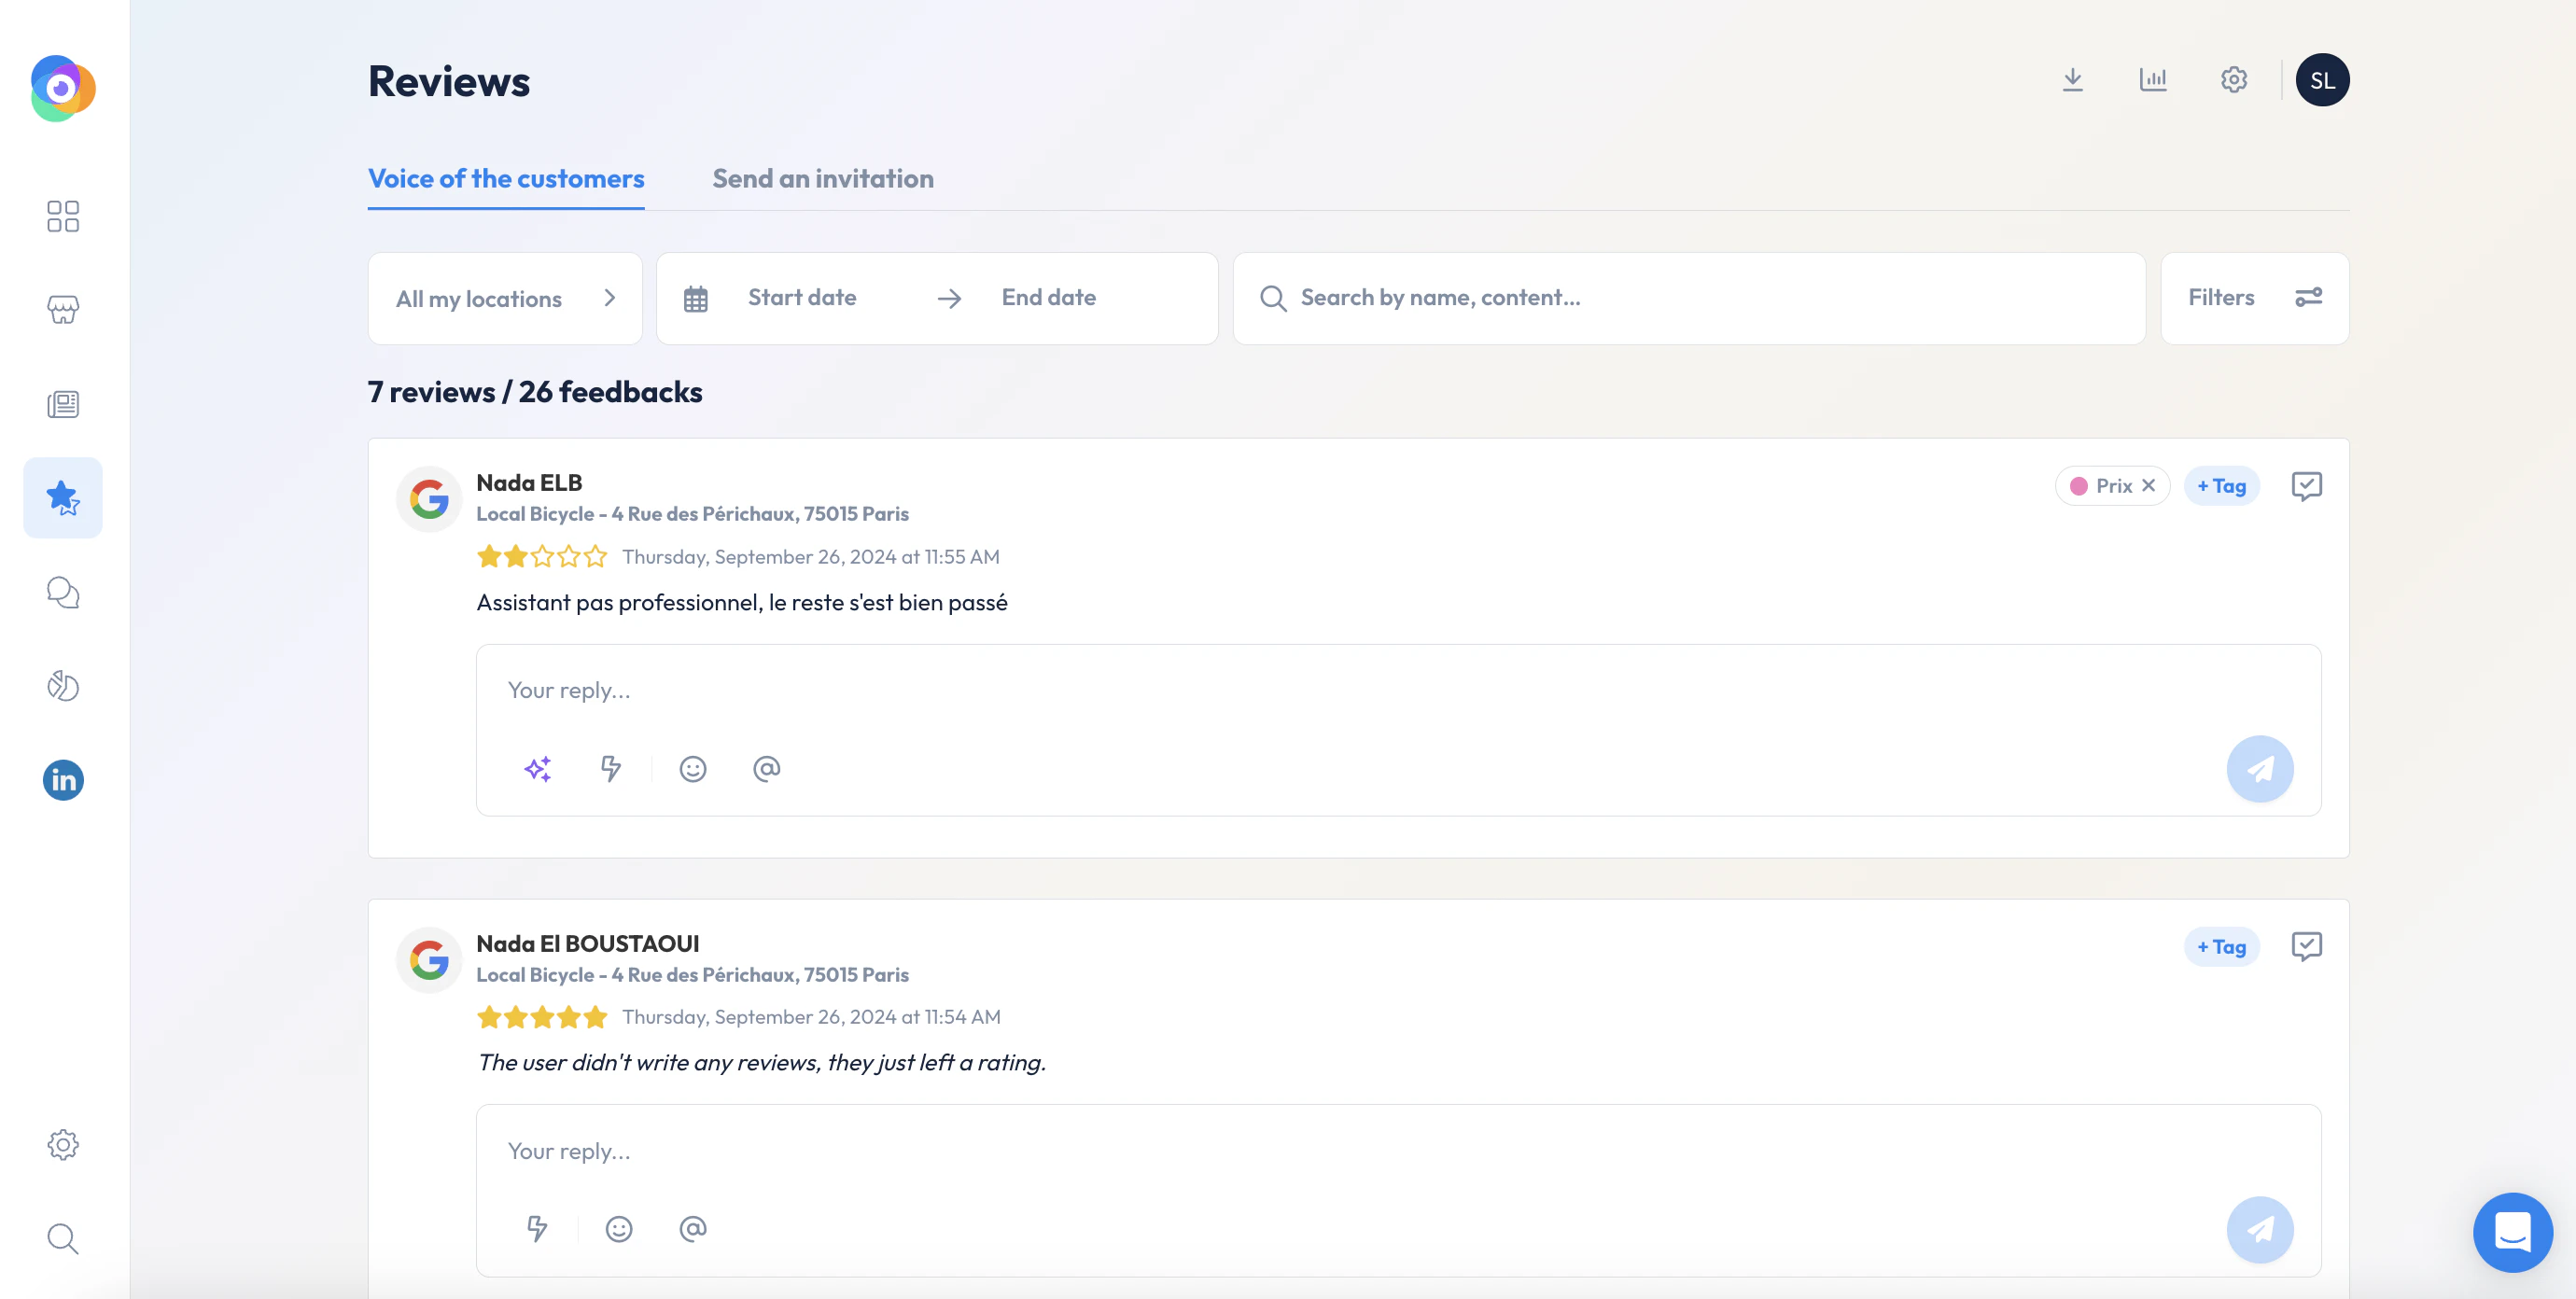Open the Filters panel
The height and width of the screenshot is (1299, 2576).
2254,297
